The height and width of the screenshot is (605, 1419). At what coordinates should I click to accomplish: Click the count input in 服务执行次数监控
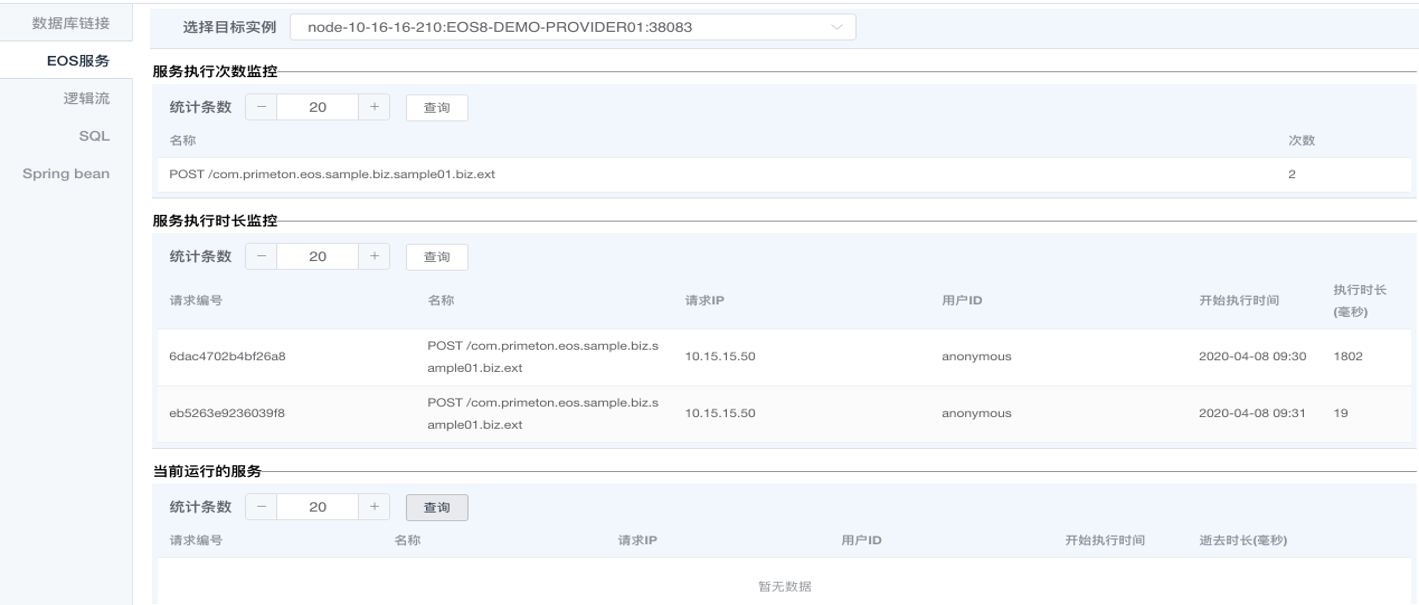[x=317, y=108]
